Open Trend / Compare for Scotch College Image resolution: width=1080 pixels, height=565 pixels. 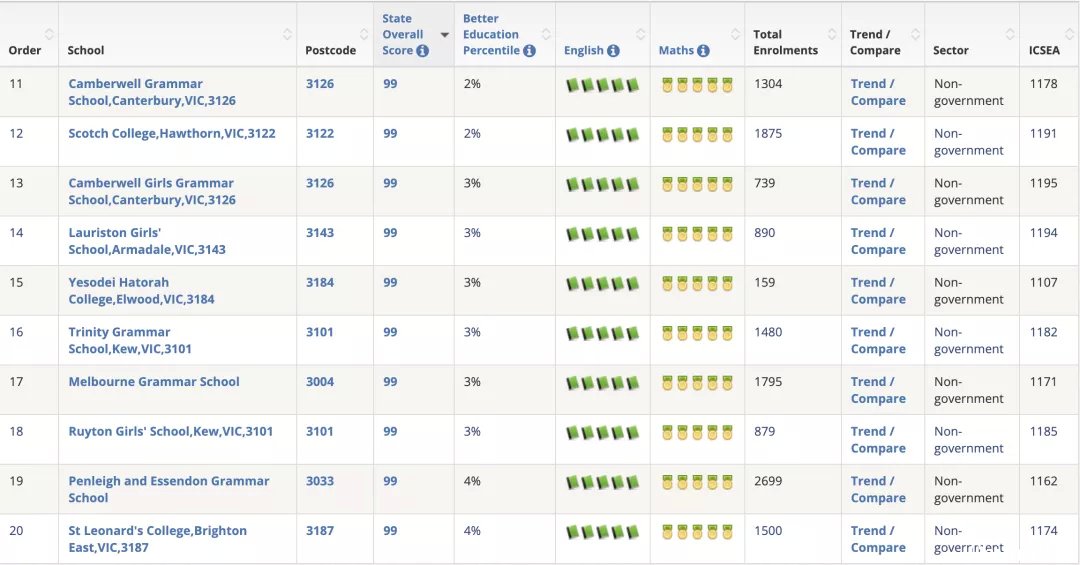coord(878,142)
